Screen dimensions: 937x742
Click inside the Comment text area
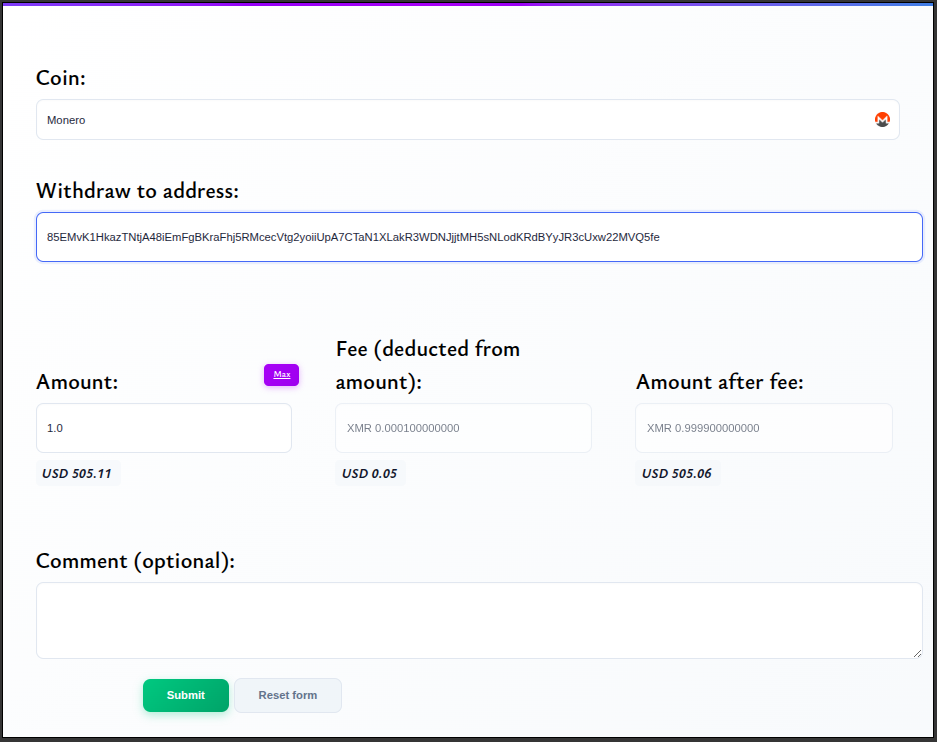pyautogui.click(x=478, y=620)
